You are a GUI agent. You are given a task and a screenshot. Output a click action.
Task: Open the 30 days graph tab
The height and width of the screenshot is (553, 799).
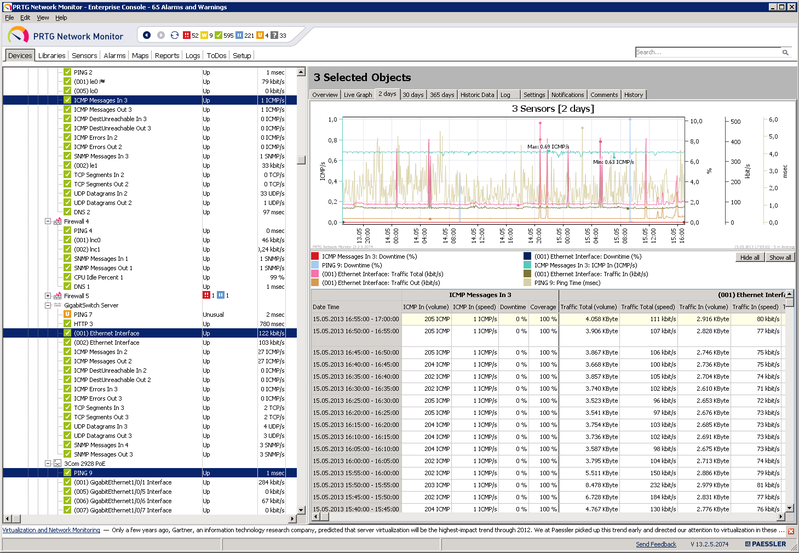click(x=414, y=94)
